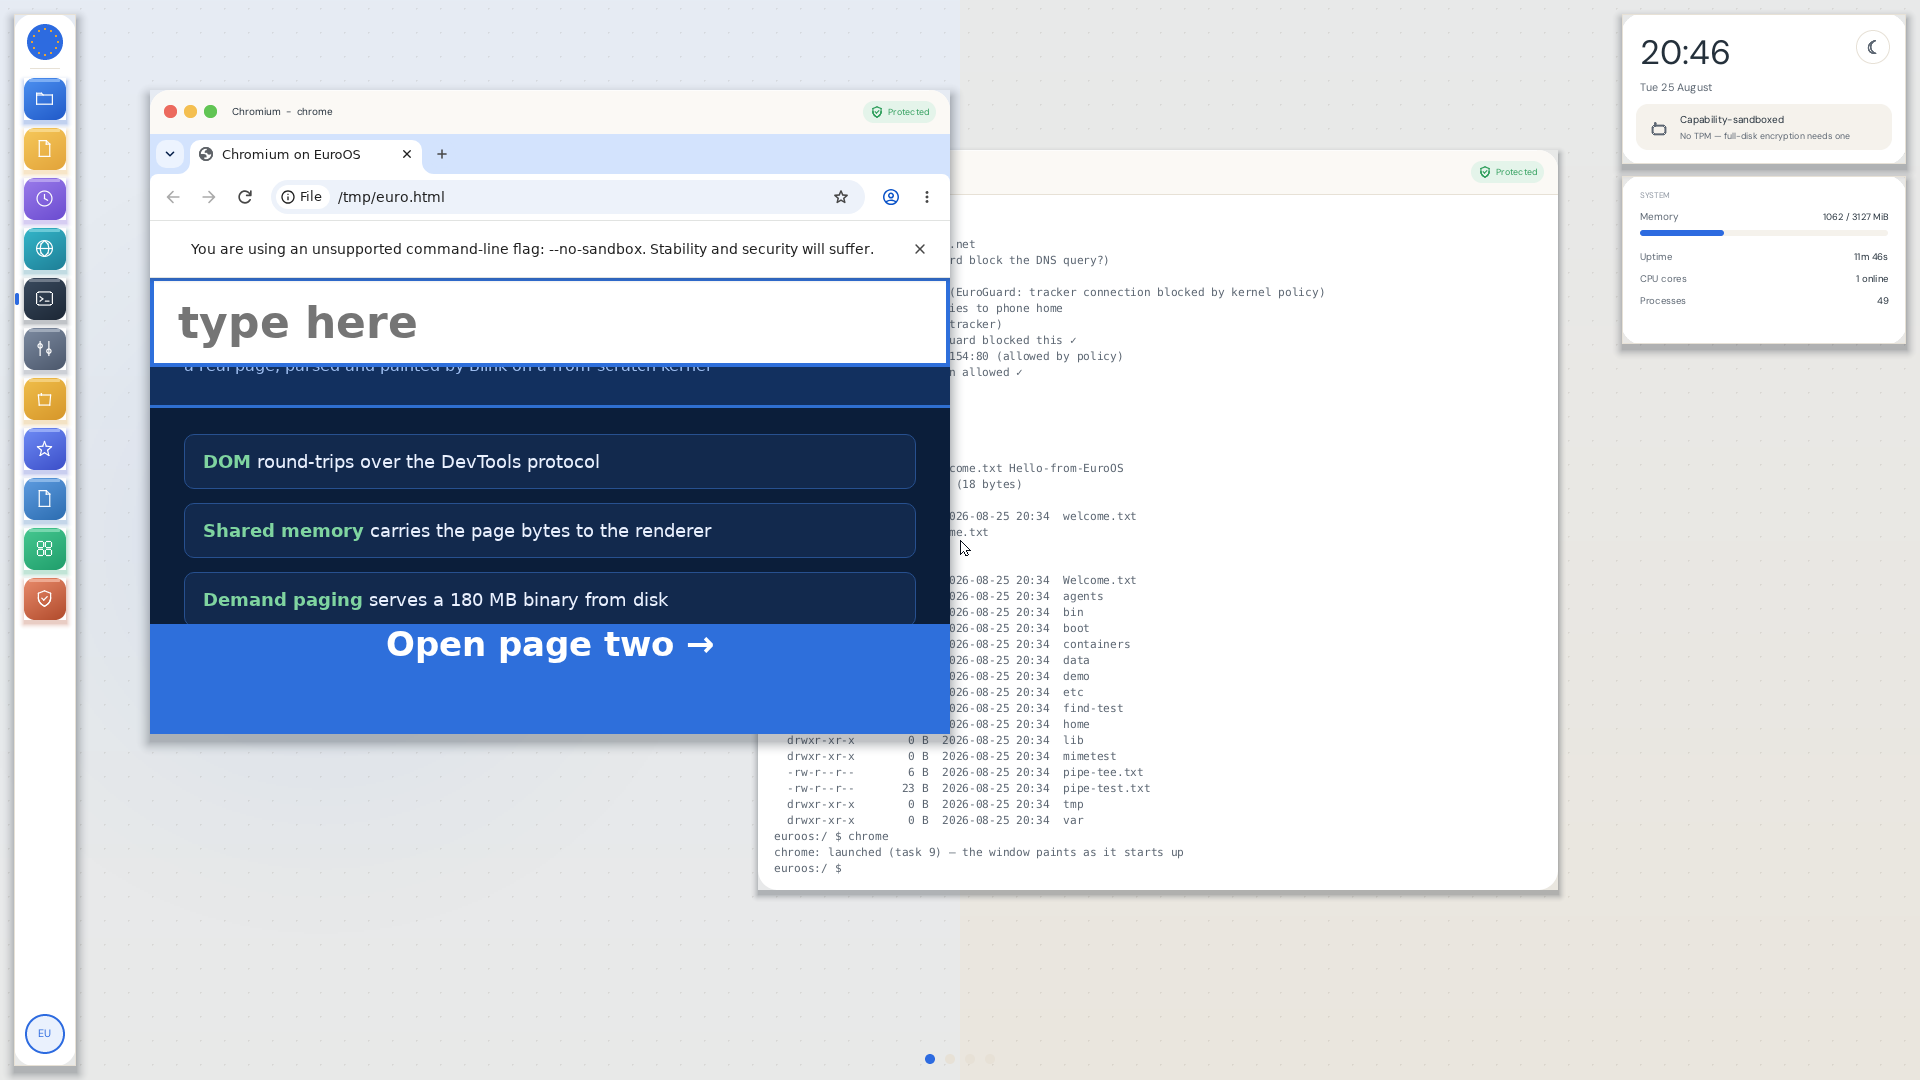The width and height of the screenshot is (1920, 1080).
Task: Open a new tab with the plus button
Action: click(x=442, y=154)
